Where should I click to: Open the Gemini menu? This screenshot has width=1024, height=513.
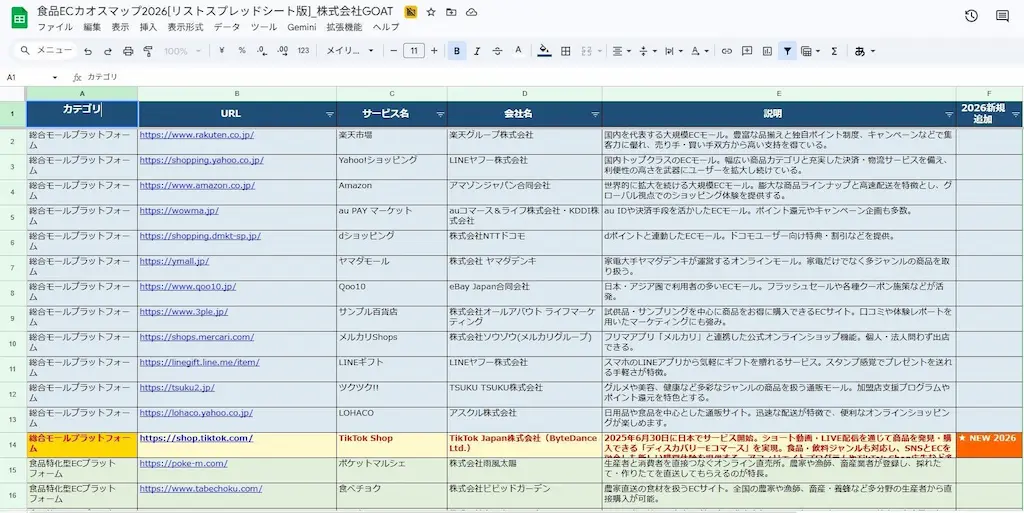[x=302, y=27]
